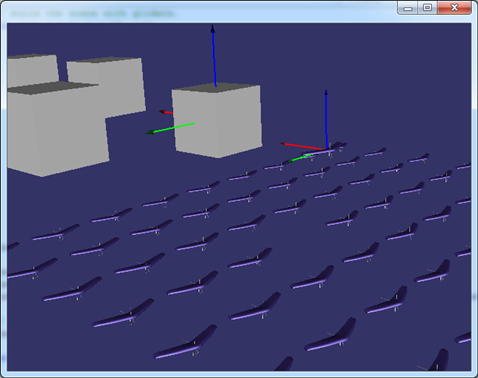Click the gray cube cut off at the left edge

pos(33,70)
